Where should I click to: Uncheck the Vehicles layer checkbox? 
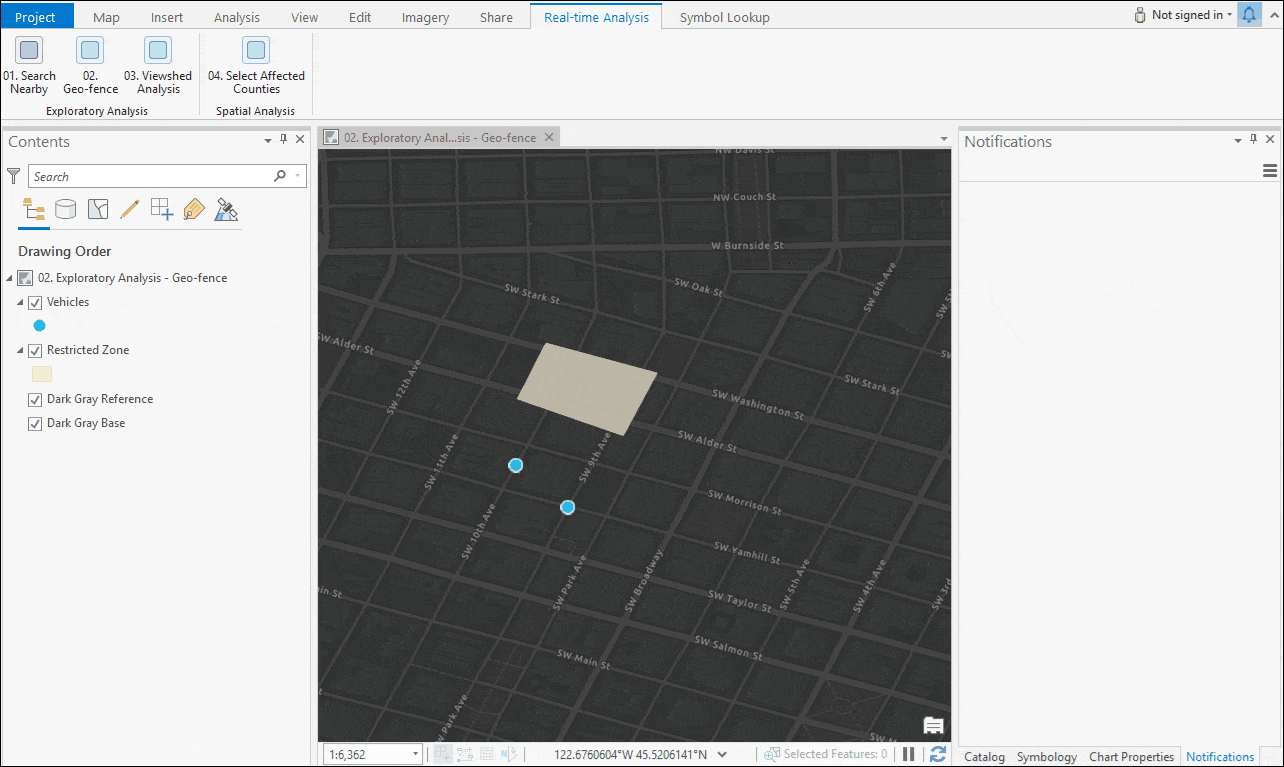(35, 302)
